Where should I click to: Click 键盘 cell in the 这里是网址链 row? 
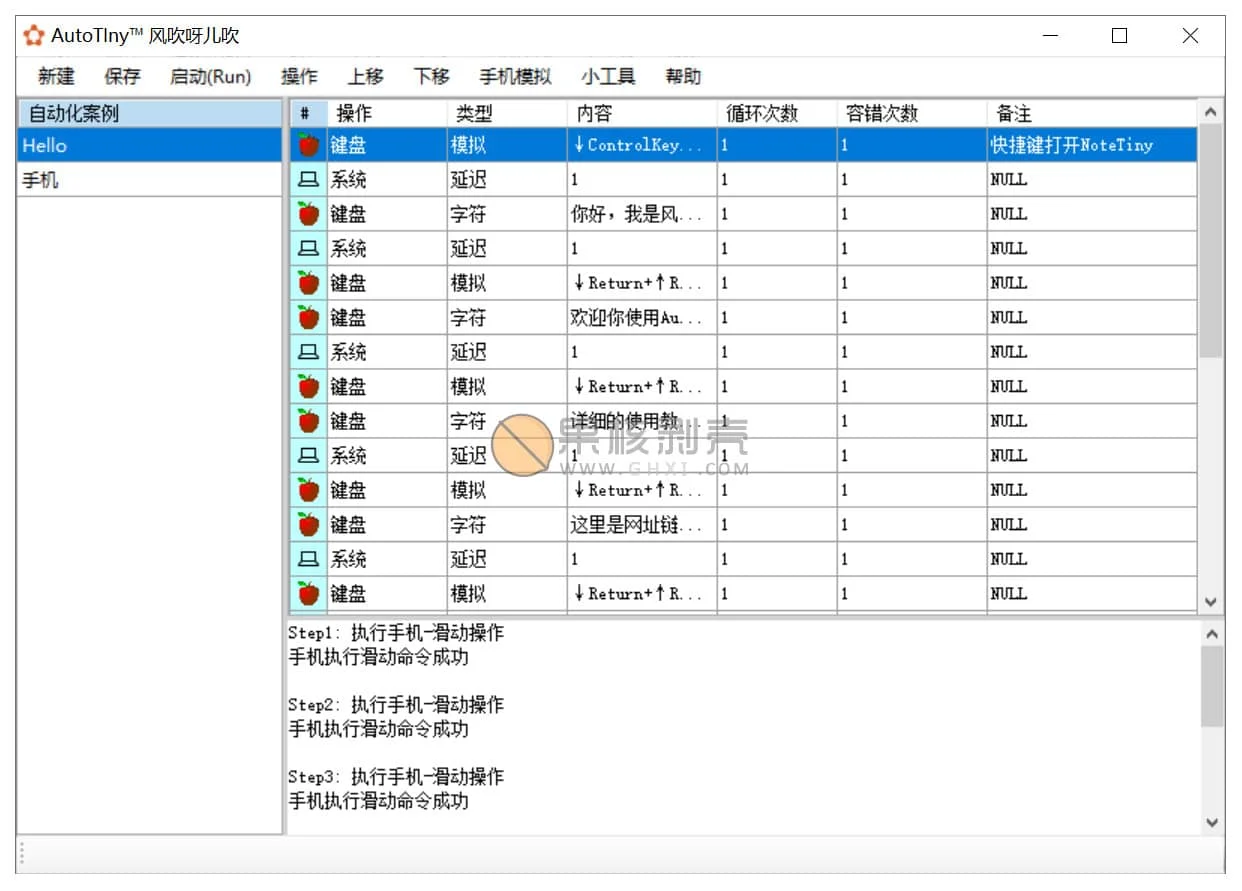point(387,525)
